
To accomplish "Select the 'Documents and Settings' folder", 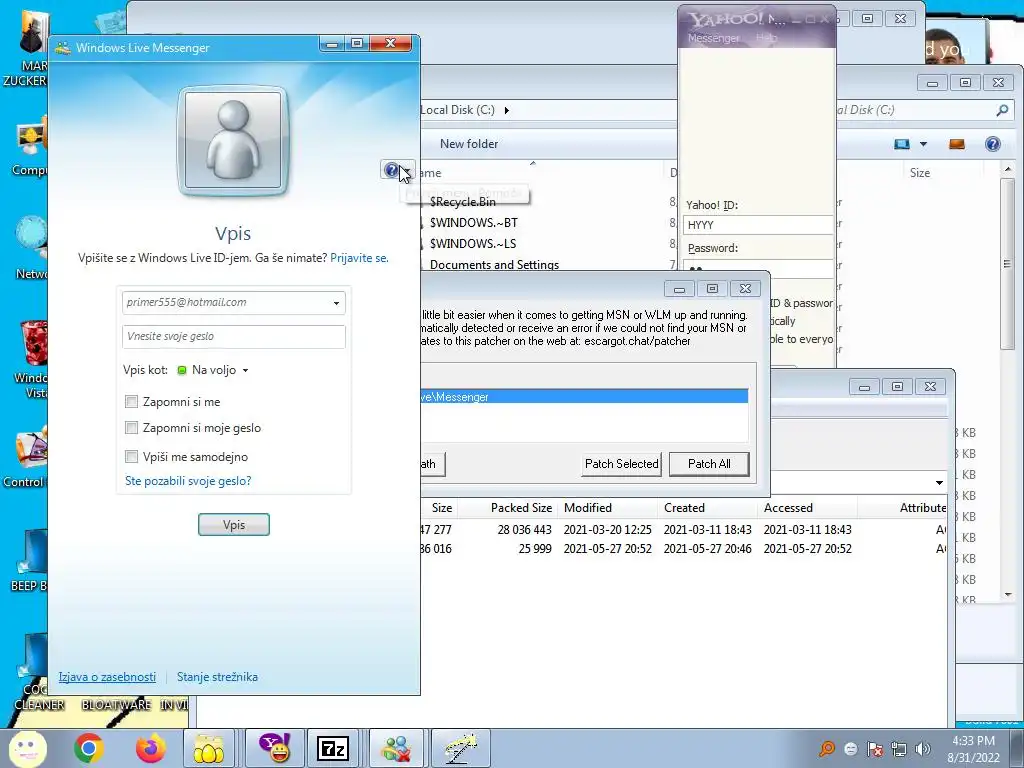I will click(x=494, y=264).
